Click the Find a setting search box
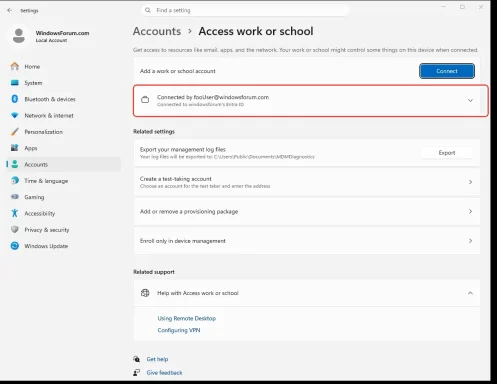This screenshot has height=384, width=497. click(x=245, y=10)
